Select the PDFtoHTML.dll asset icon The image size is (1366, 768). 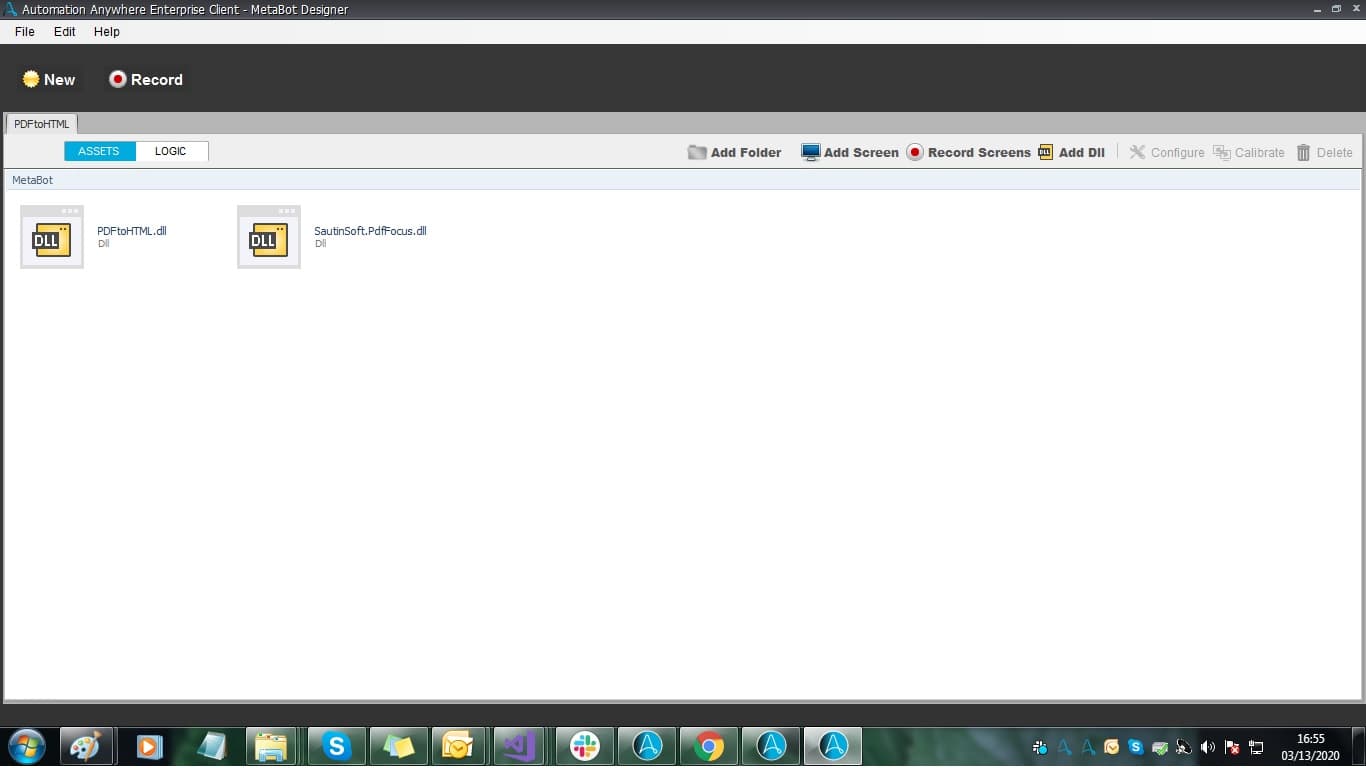(x=52, y=237)
